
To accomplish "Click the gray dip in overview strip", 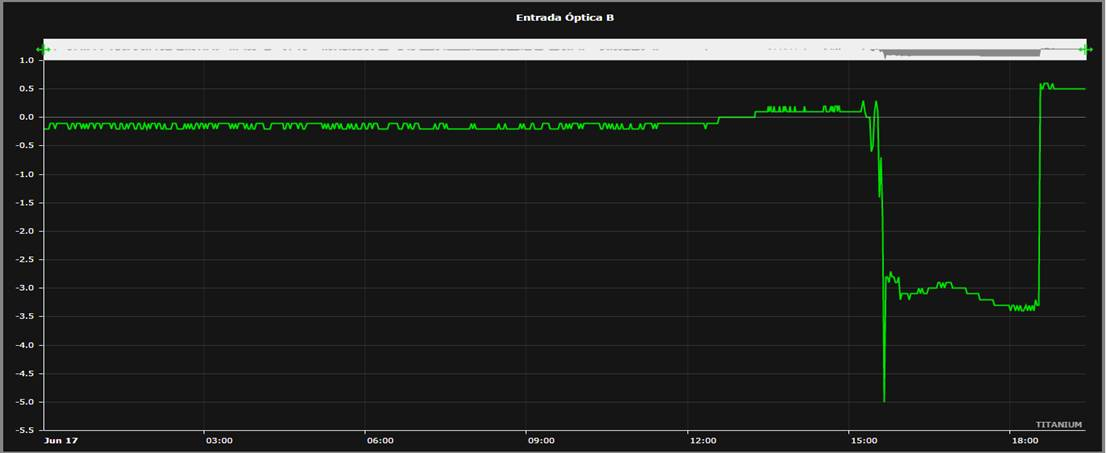I will 959,54.
